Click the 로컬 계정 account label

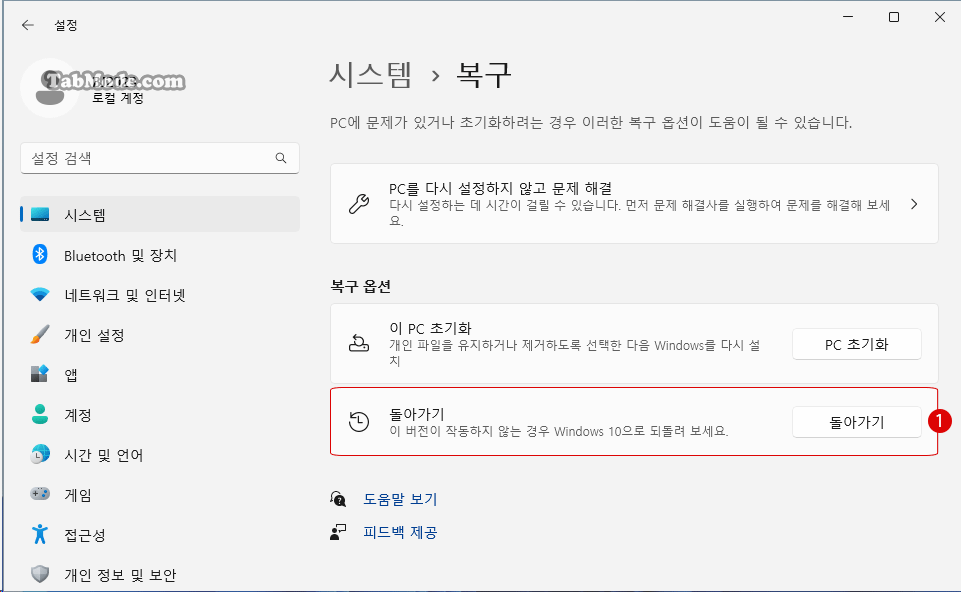(118, 98)
